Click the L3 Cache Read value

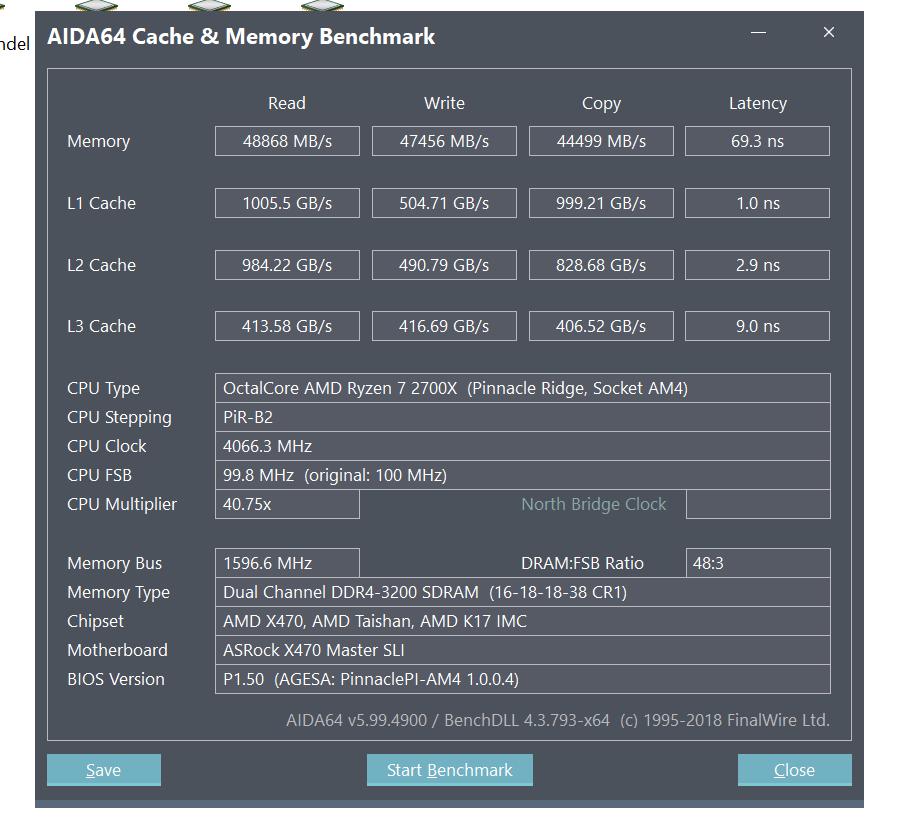tap(287, 326)
